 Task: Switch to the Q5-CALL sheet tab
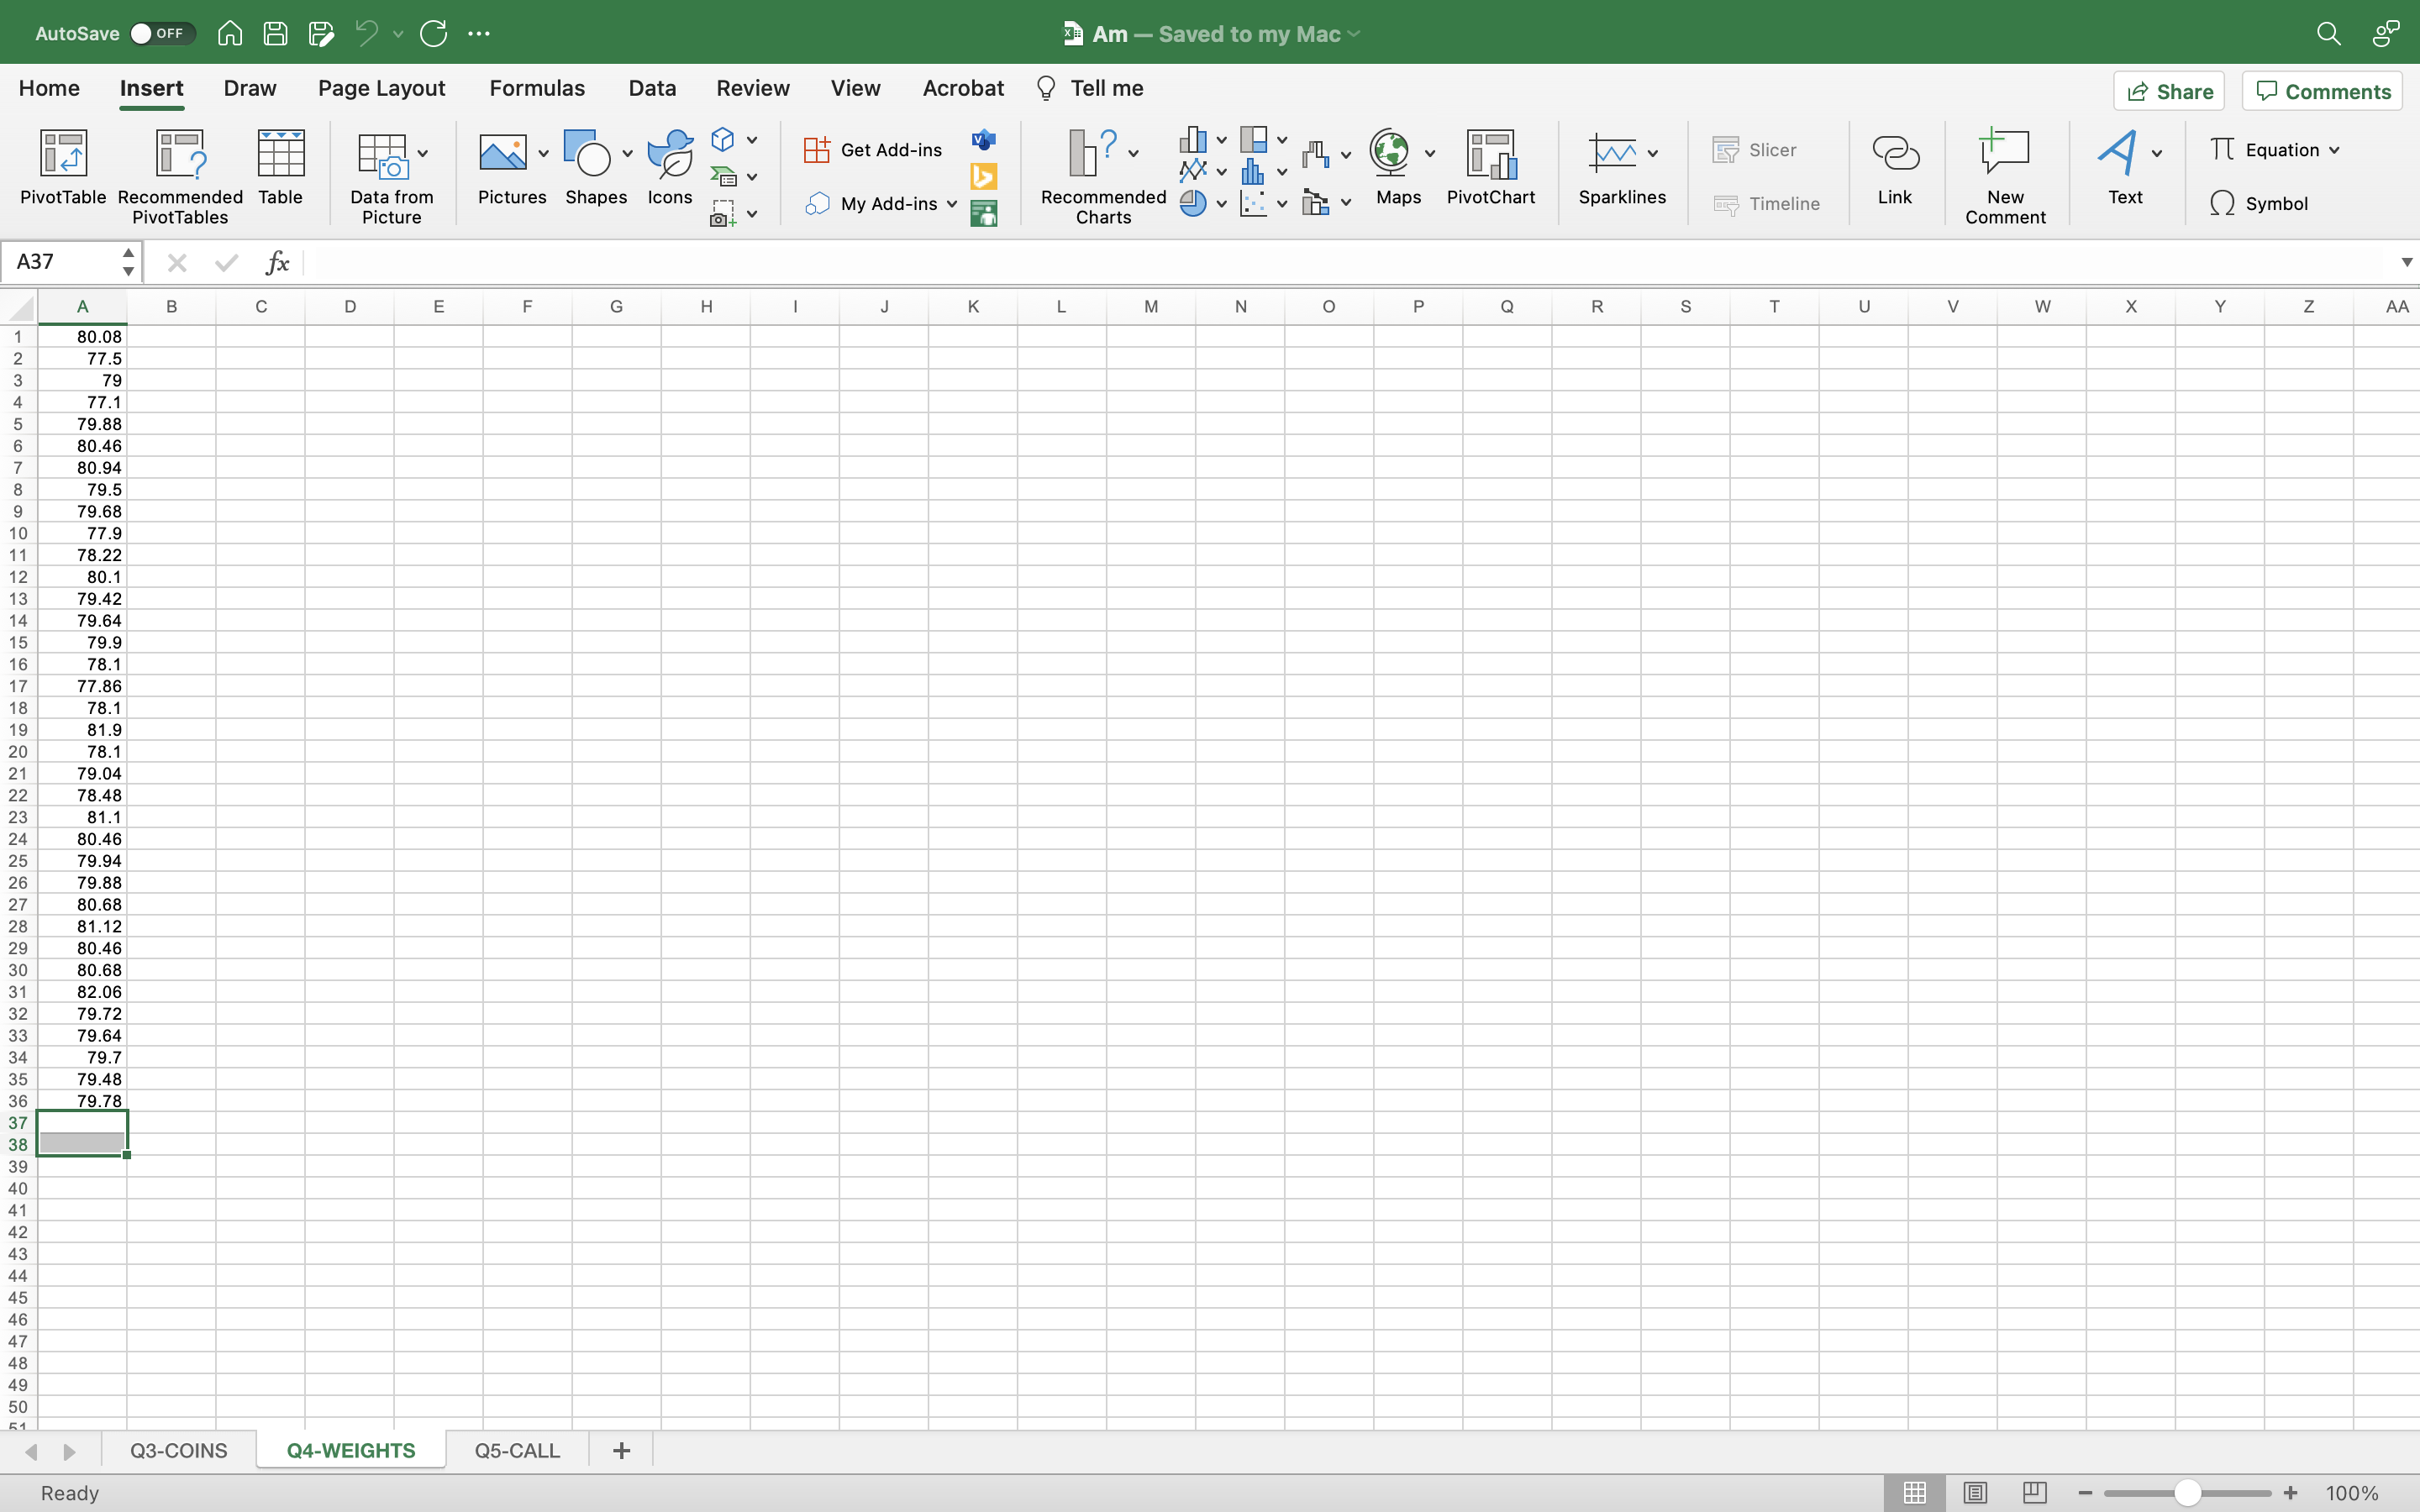click(x=517, y=1450)
